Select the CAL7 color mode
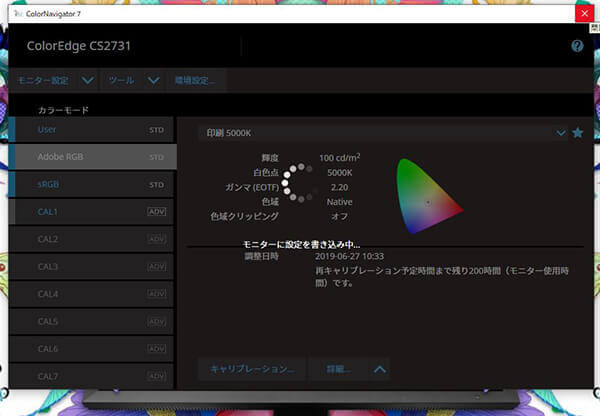 click(92, 376)
